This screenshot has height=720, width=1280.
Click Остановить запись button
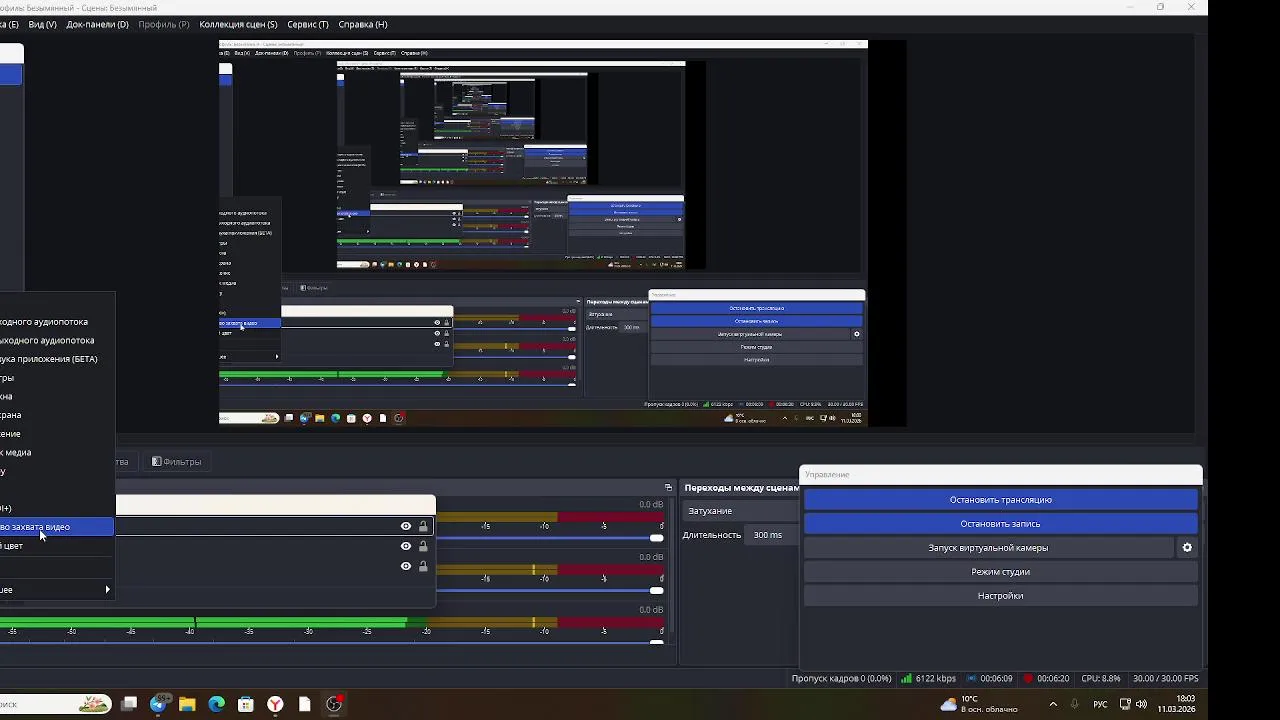coord(1001,524)
